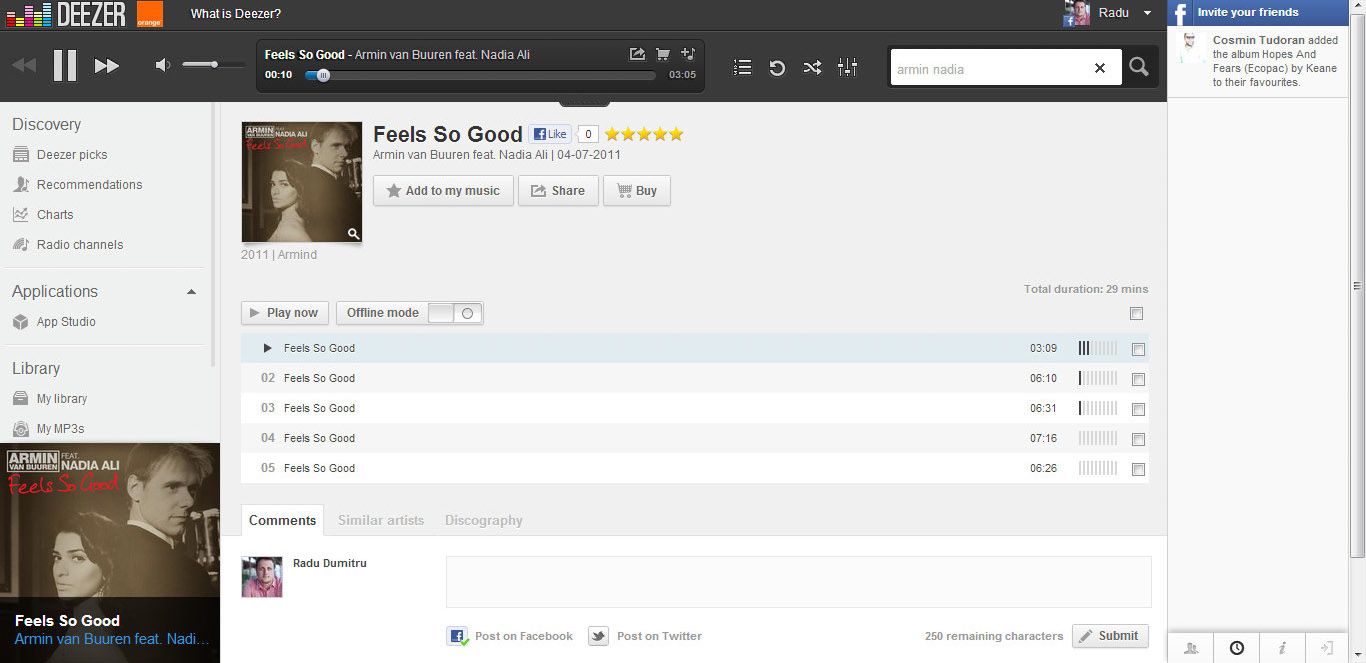Open My library
The image size is (1366, 663).
tap(62, 399)
